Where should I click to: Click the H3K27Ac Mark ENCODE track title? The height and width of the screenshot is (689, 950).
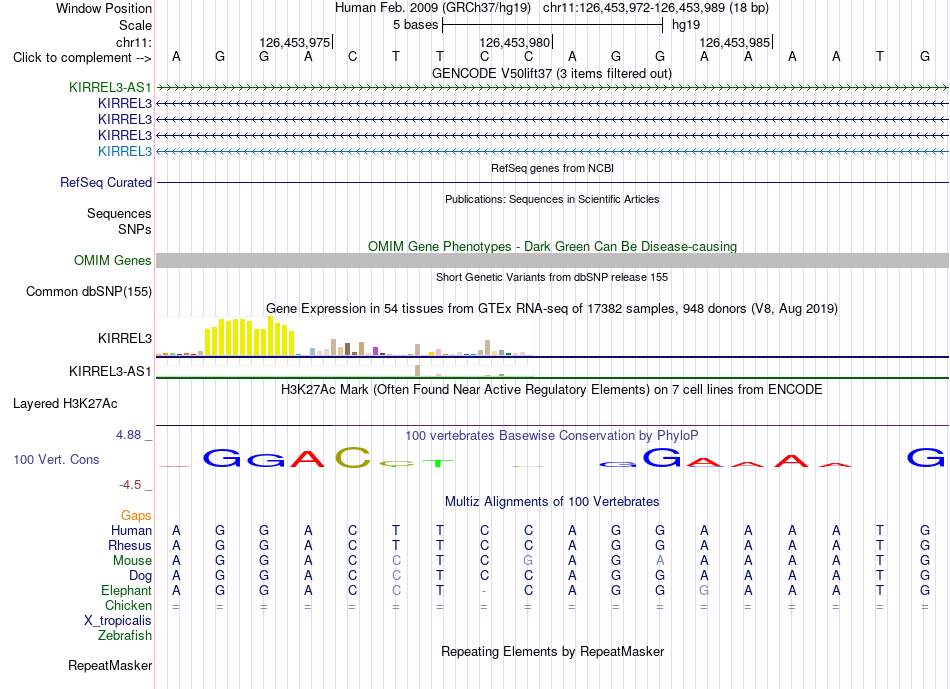point(552,389)
